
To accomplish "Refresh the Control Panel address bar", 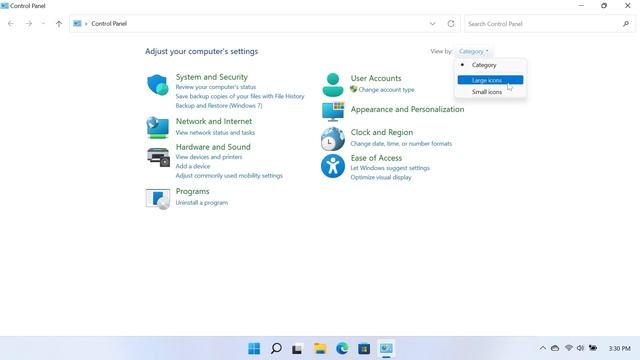I will 451,24.
